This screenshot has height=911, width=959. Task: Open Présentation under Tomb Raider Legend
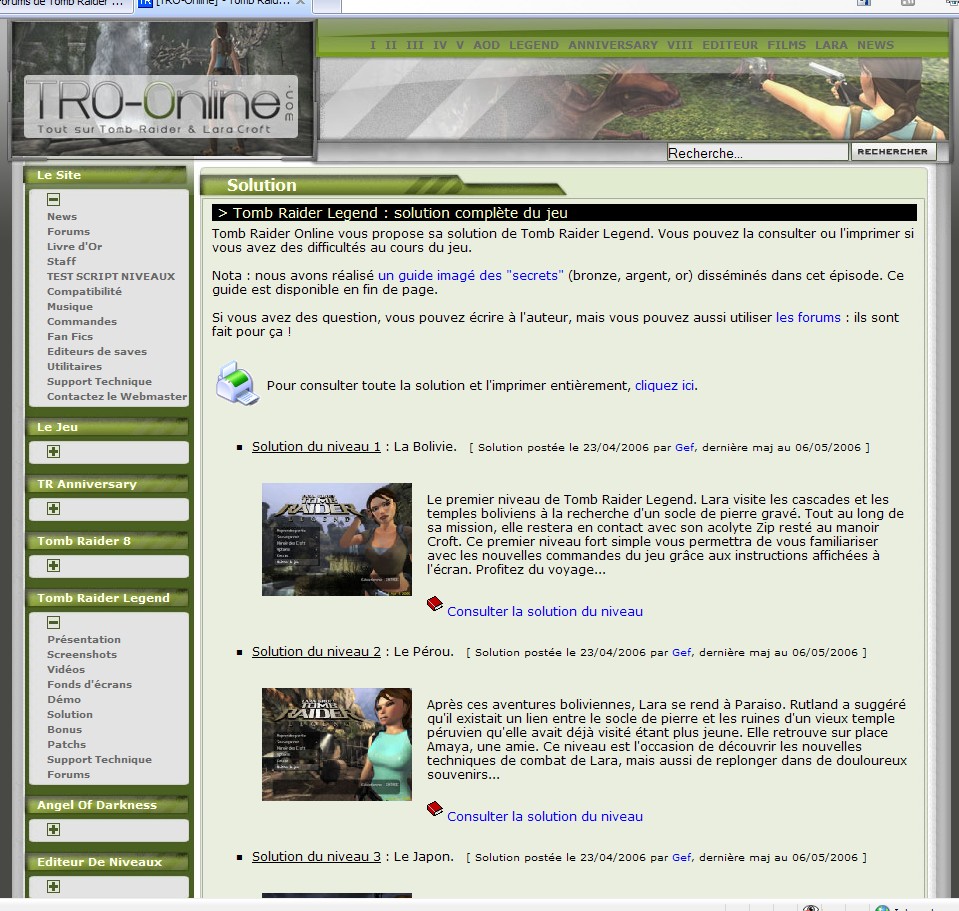[x=84, y=640]
